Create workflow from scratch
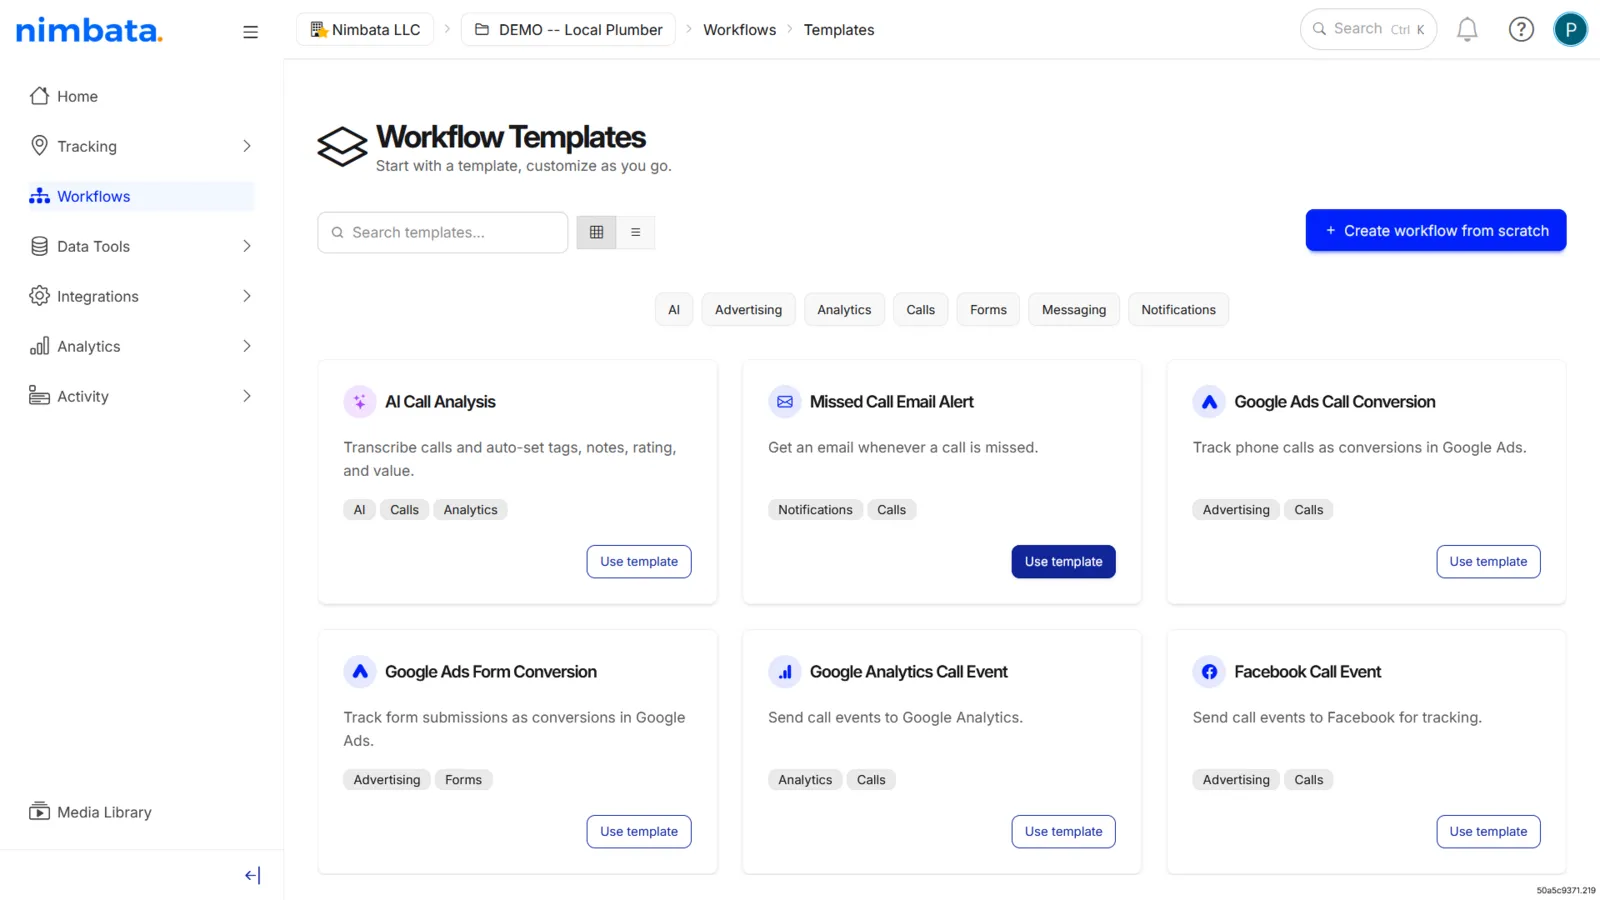1600x900 pixels. tap(1436, 231)
